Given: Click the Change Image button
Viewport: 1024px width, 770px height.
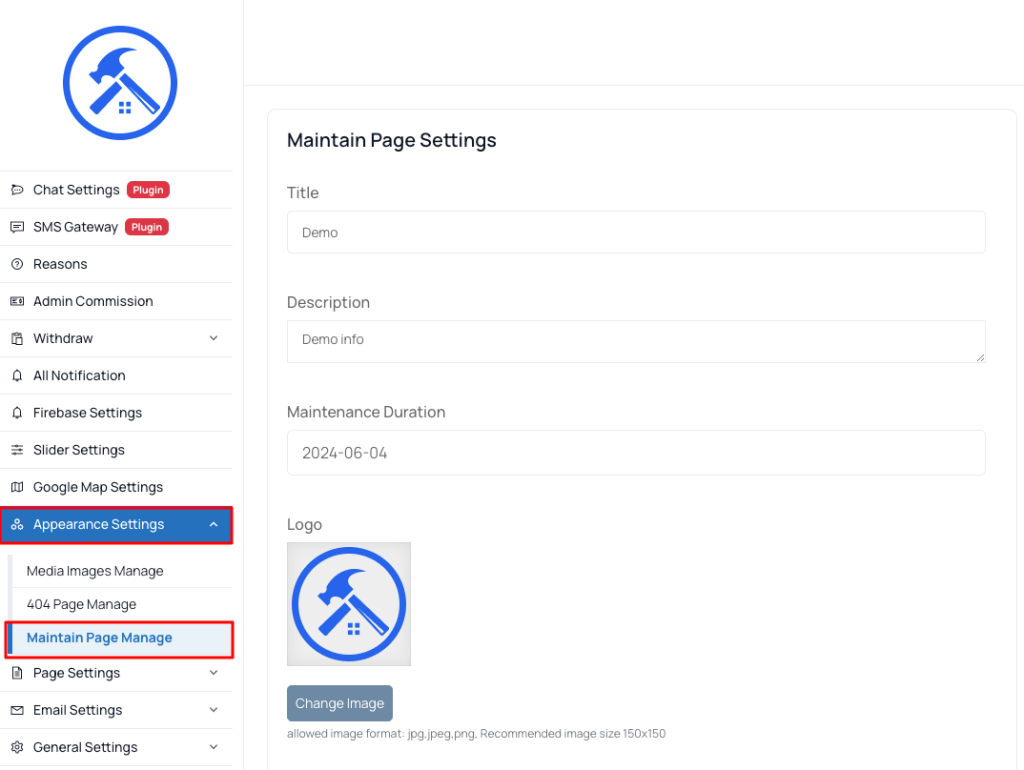Looking at the screenshot, I should click(340, 703).
